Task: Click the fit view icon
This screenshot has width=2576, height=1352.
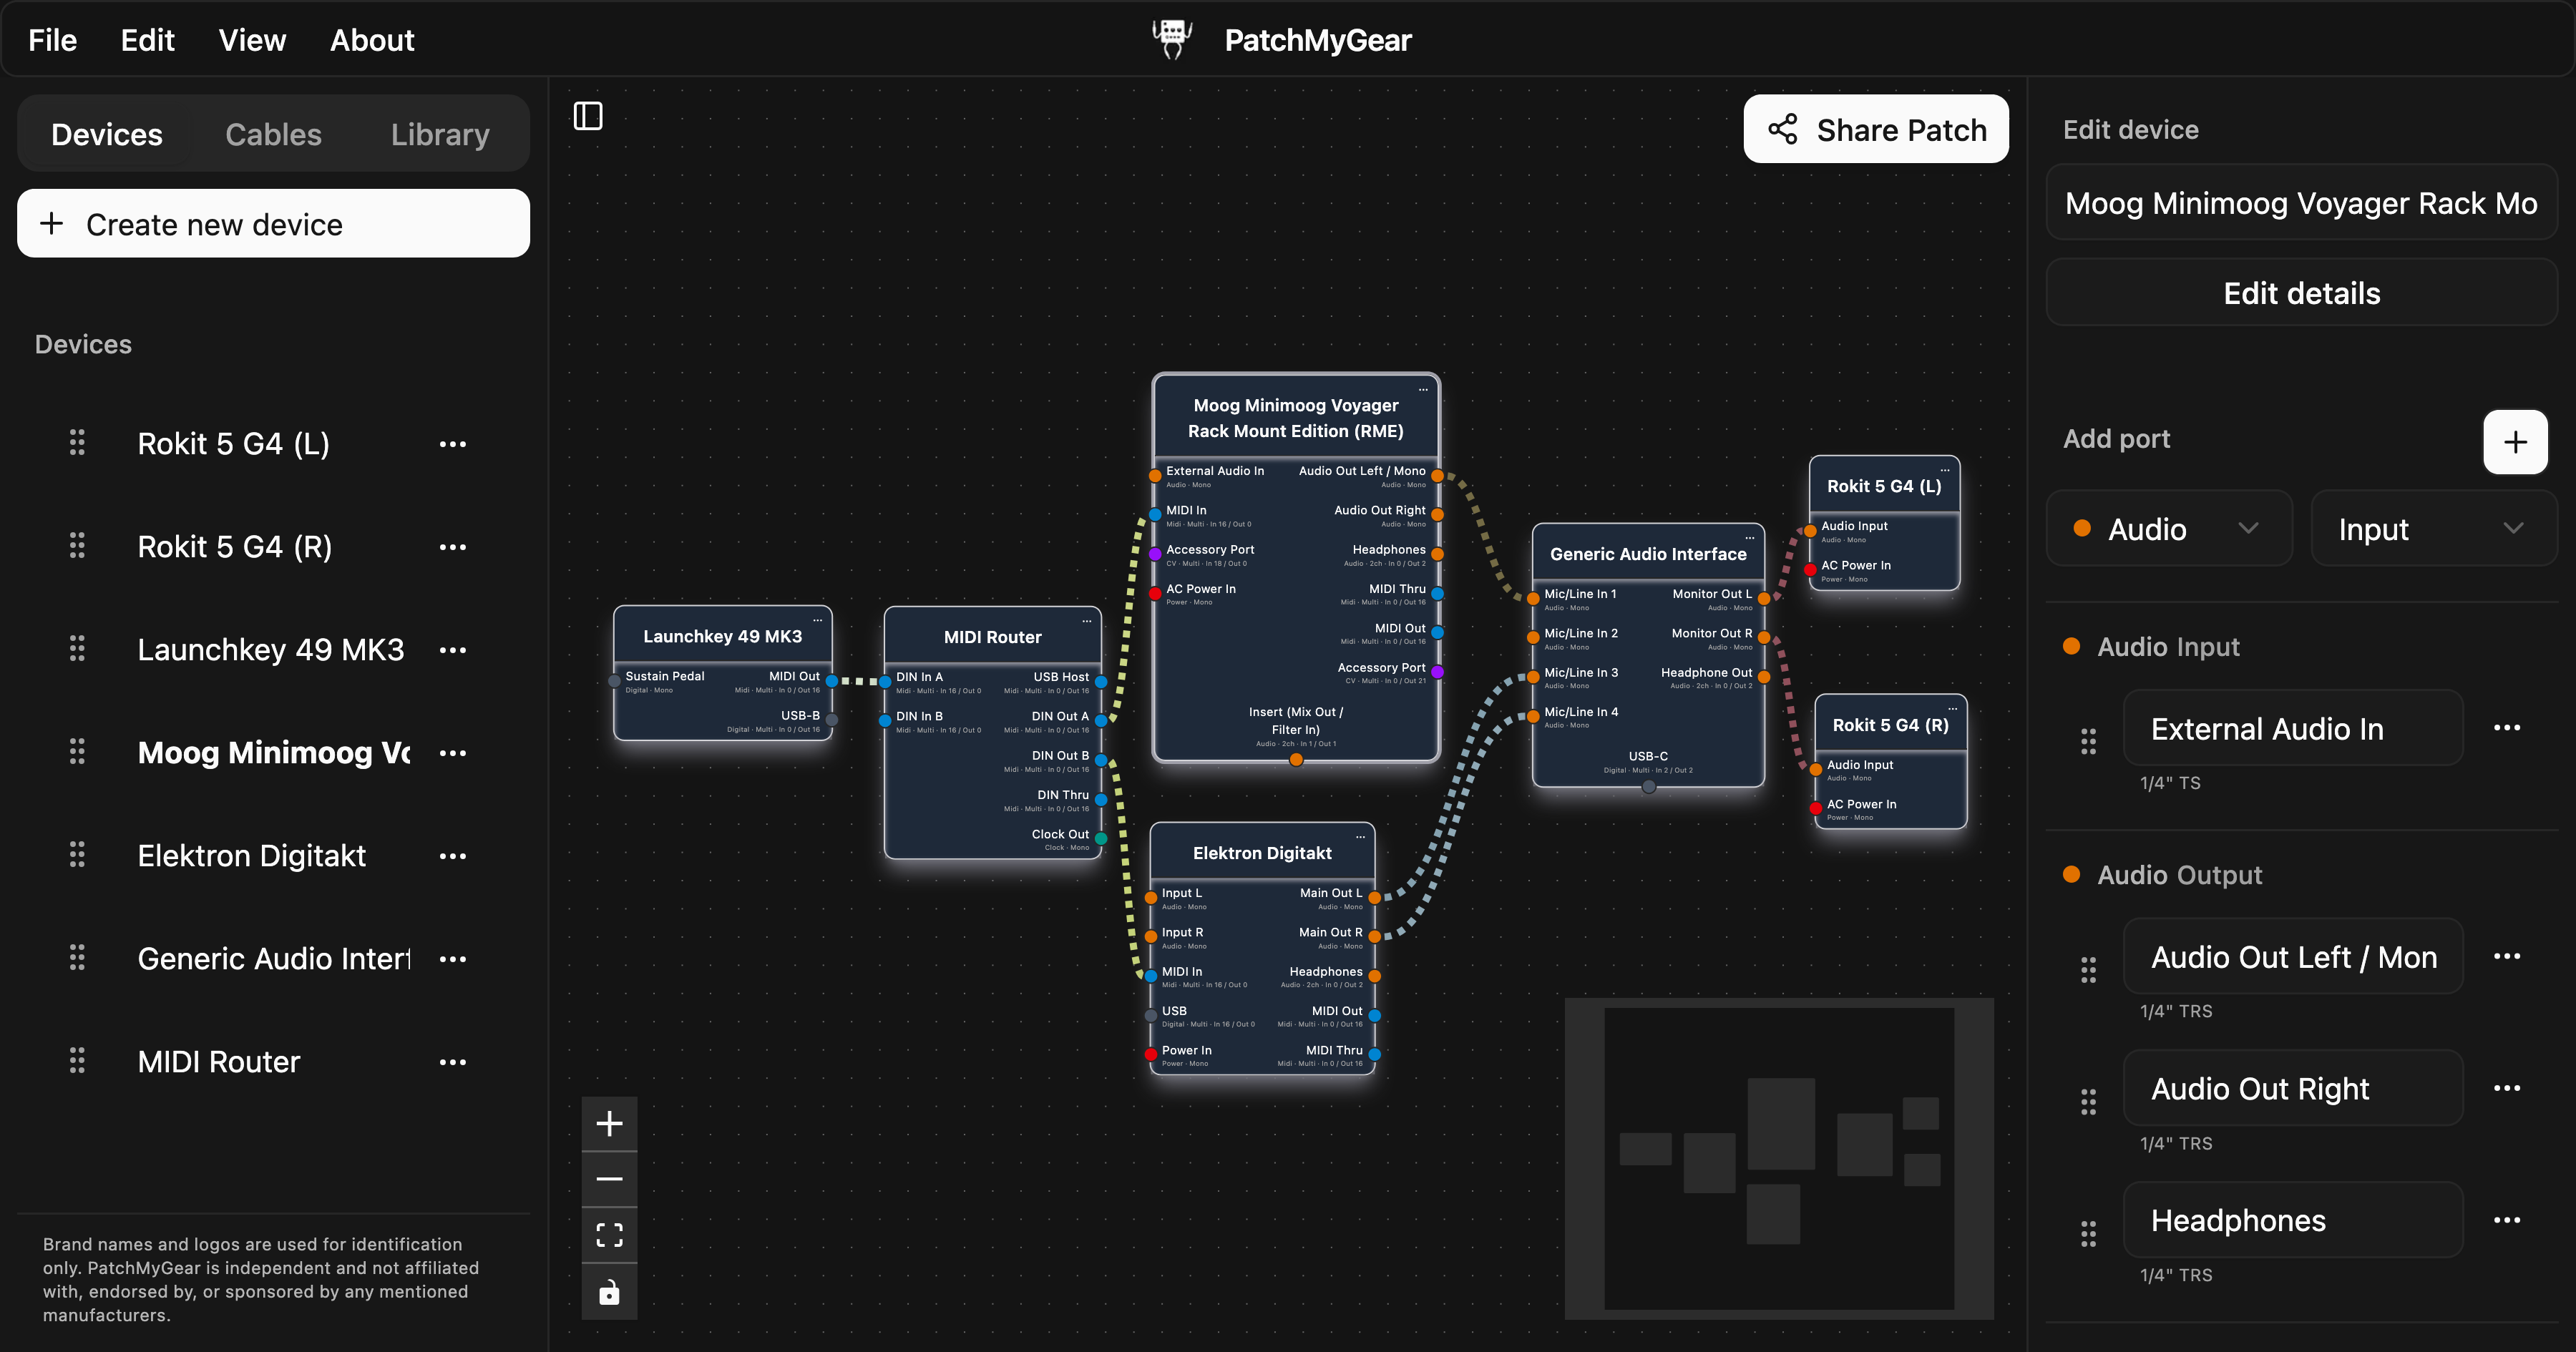Action: (x=609, y=1235)
